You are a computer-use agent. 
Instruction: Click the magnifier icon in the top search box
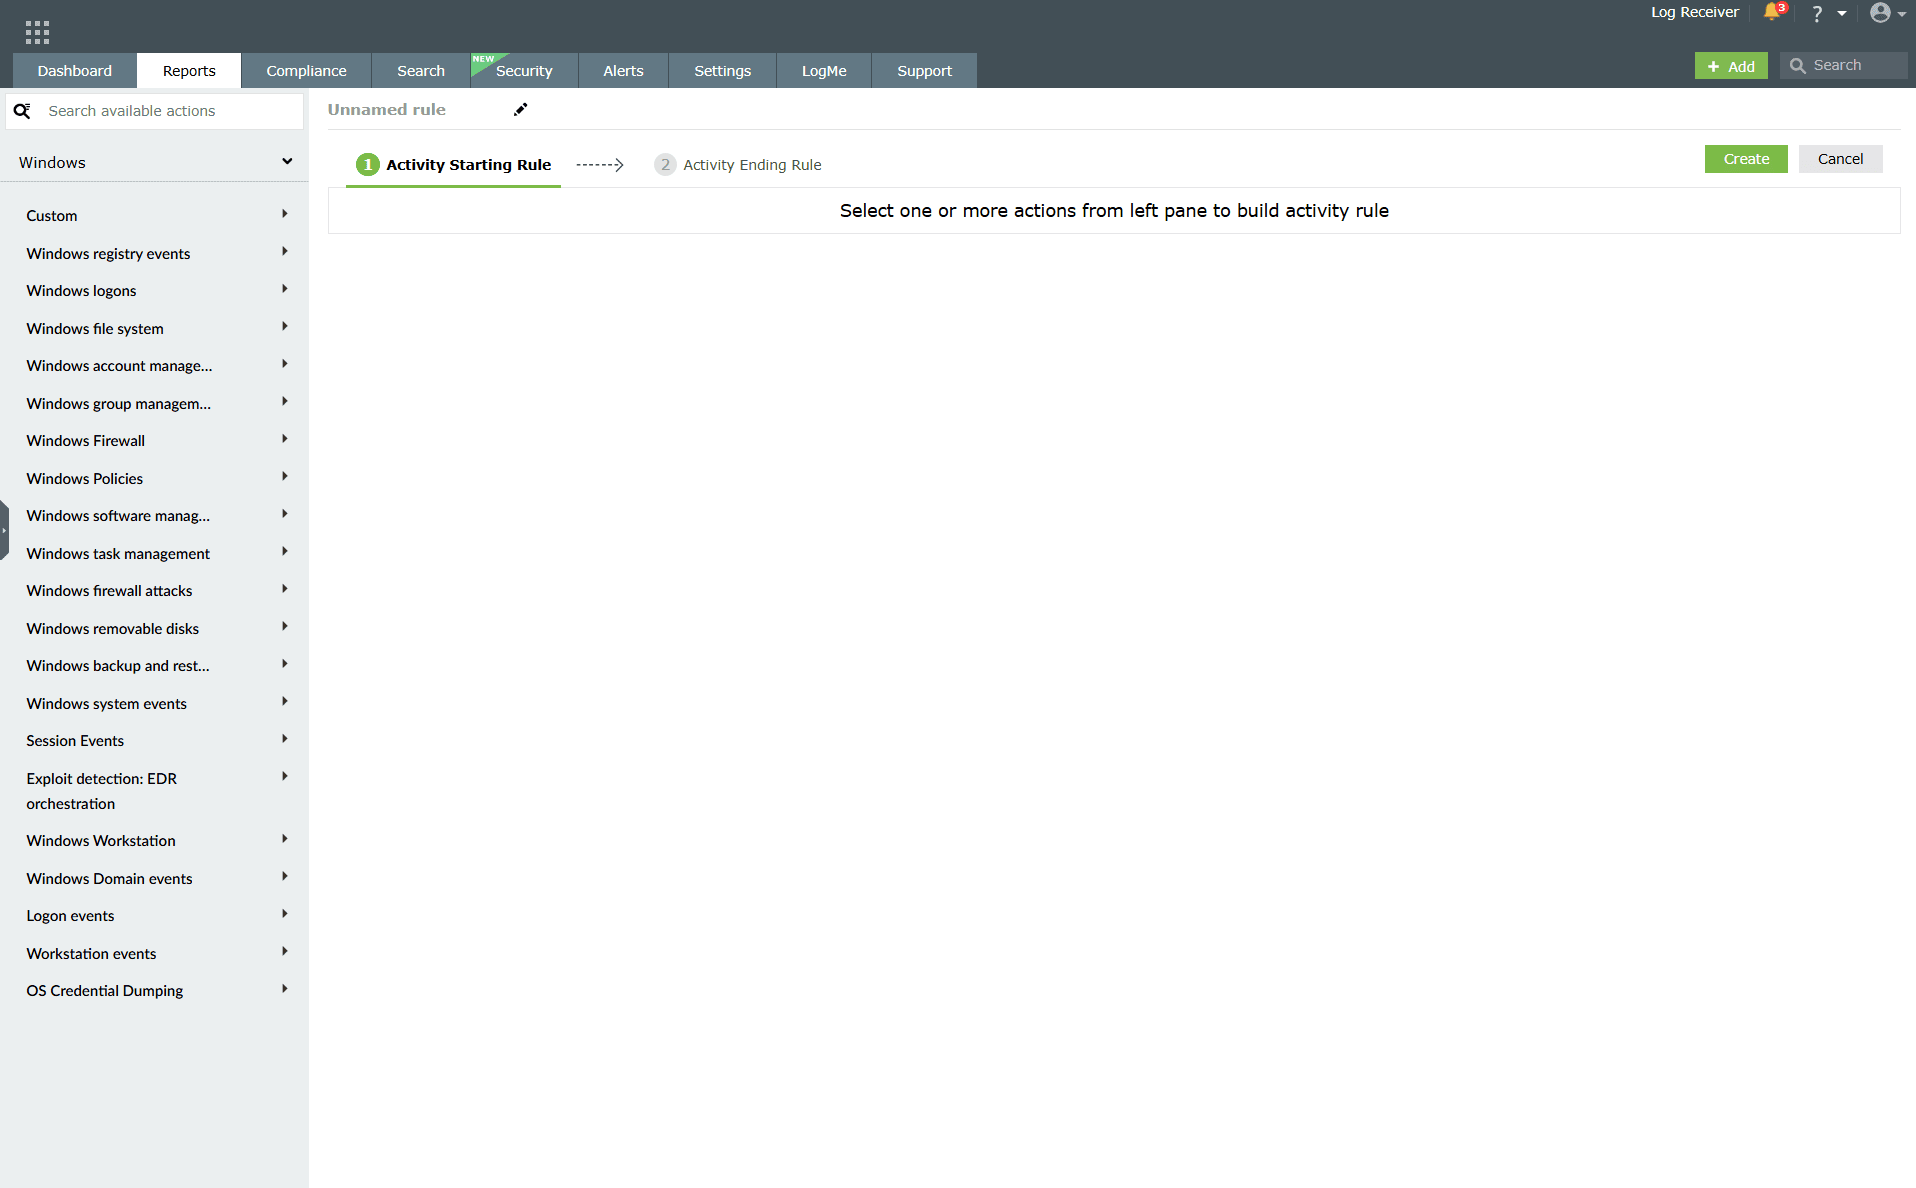click(1800, 64)
